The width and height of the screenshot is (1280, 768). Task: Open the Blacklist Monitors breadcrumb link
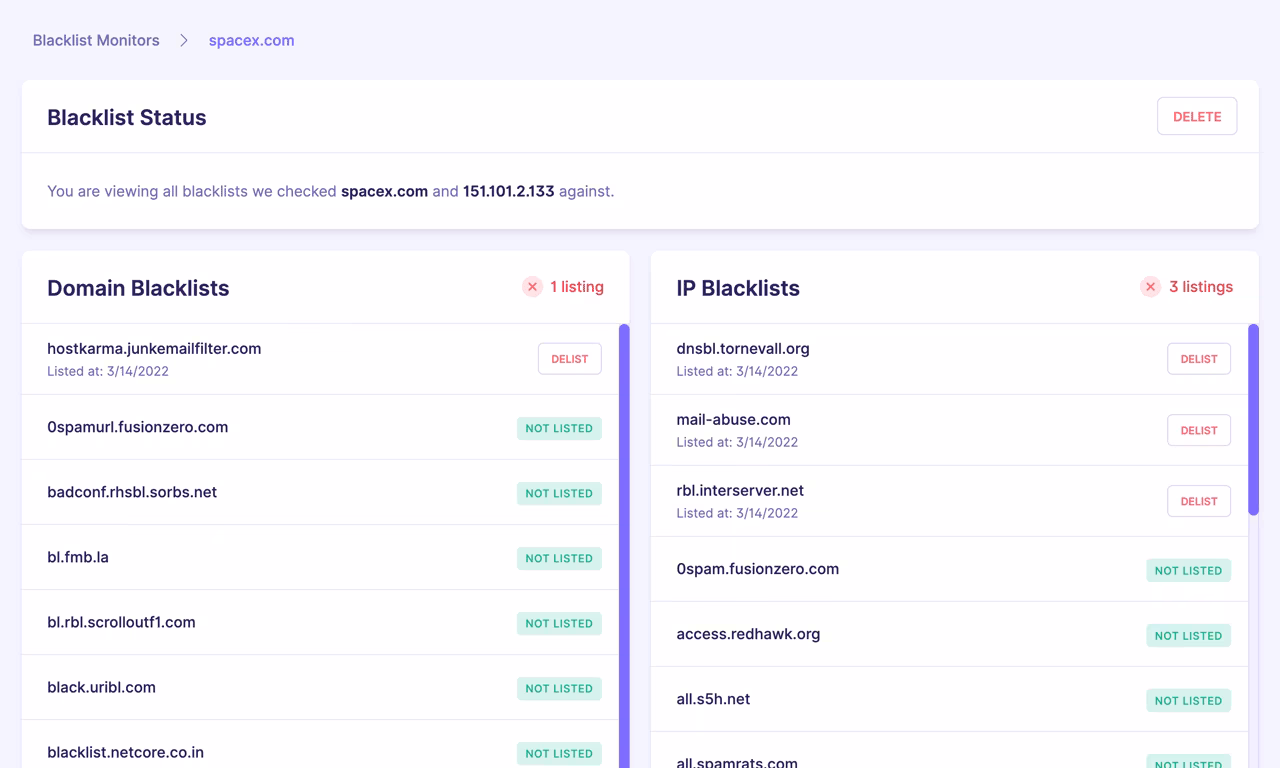point(95,40)
